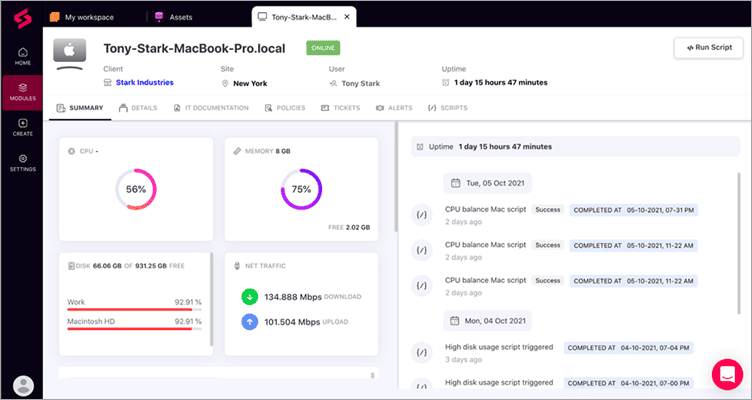
Task: Click the Macintosh HD disk usage bar
Action: 134,327
